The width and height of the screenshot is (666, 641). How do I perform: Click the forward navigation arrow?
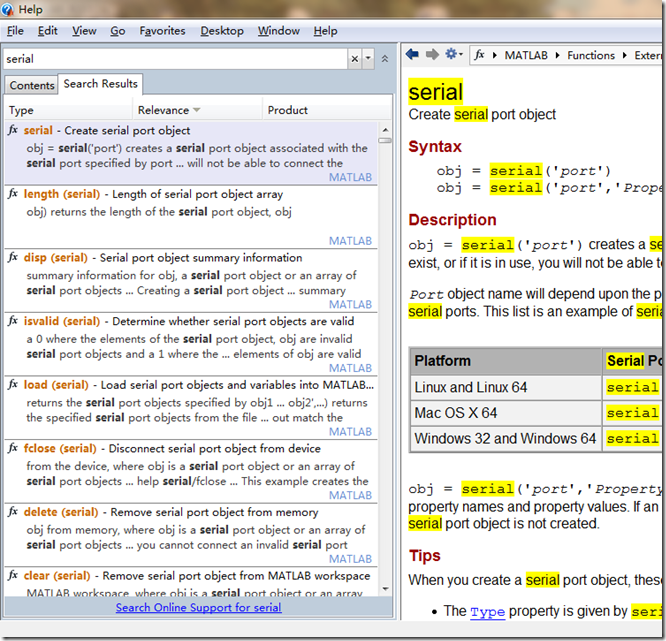click(432, 55)
